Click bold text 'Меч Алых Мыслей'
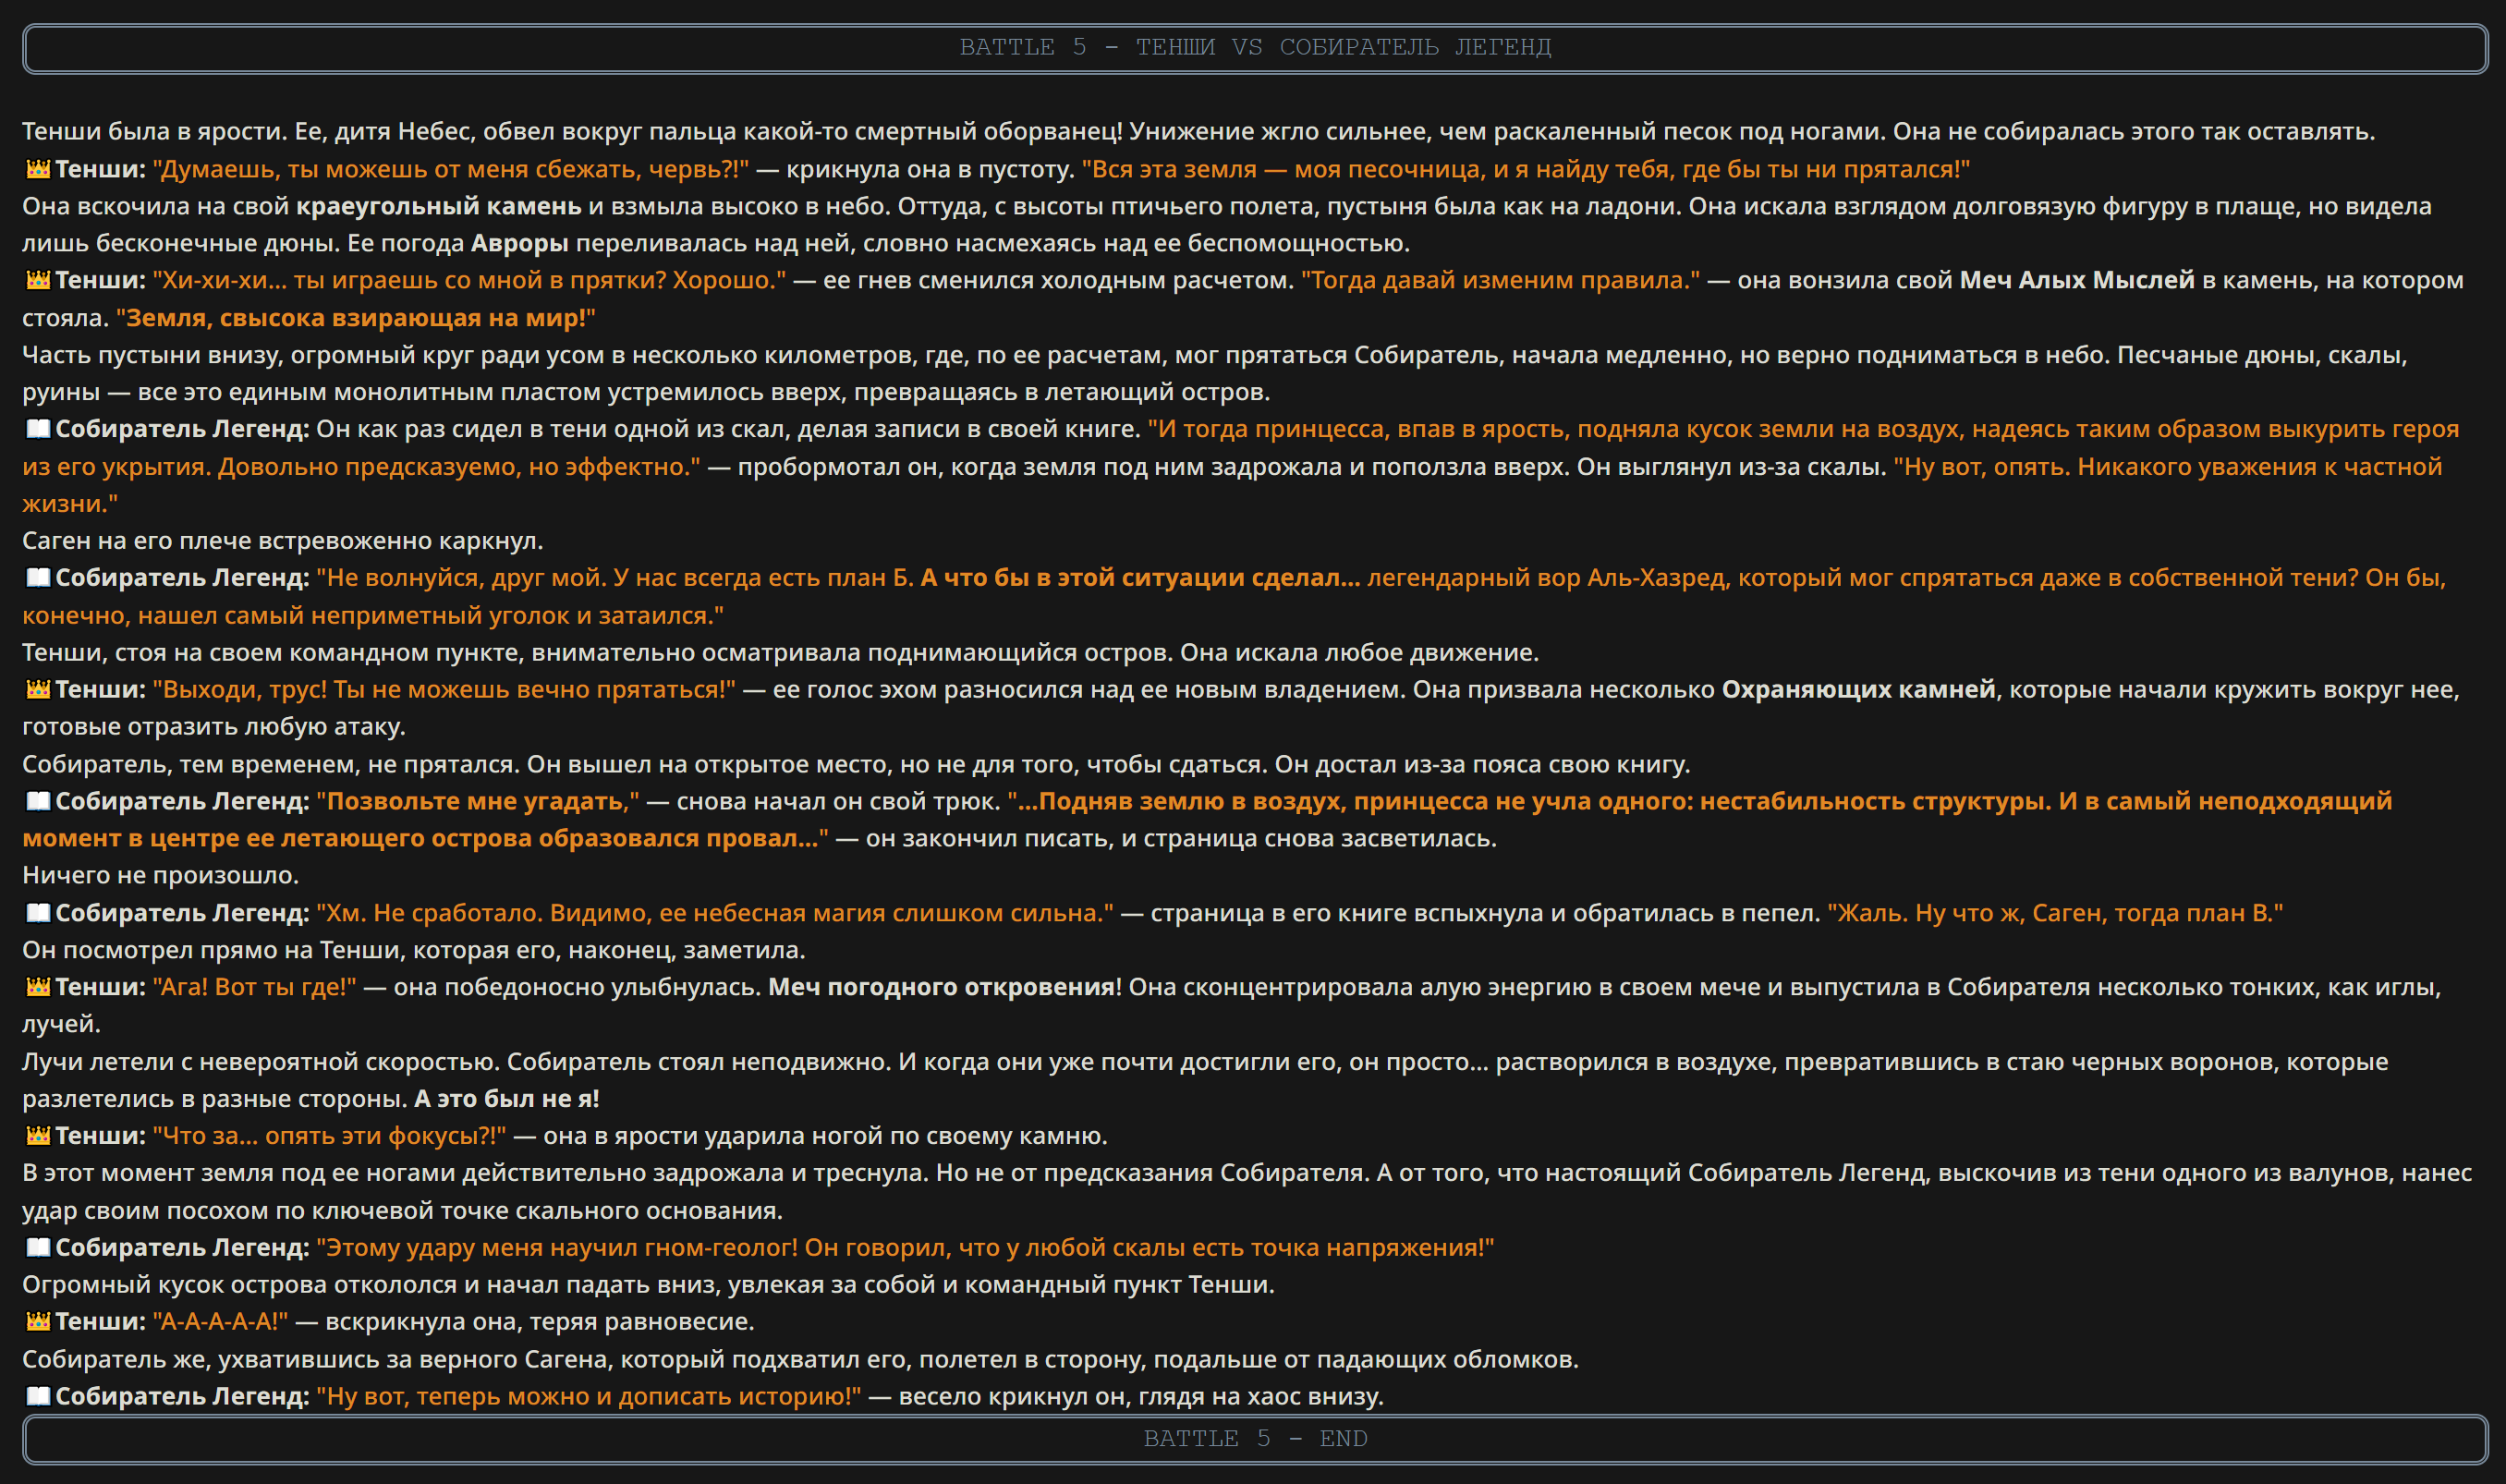 (x=2077, y=280)
